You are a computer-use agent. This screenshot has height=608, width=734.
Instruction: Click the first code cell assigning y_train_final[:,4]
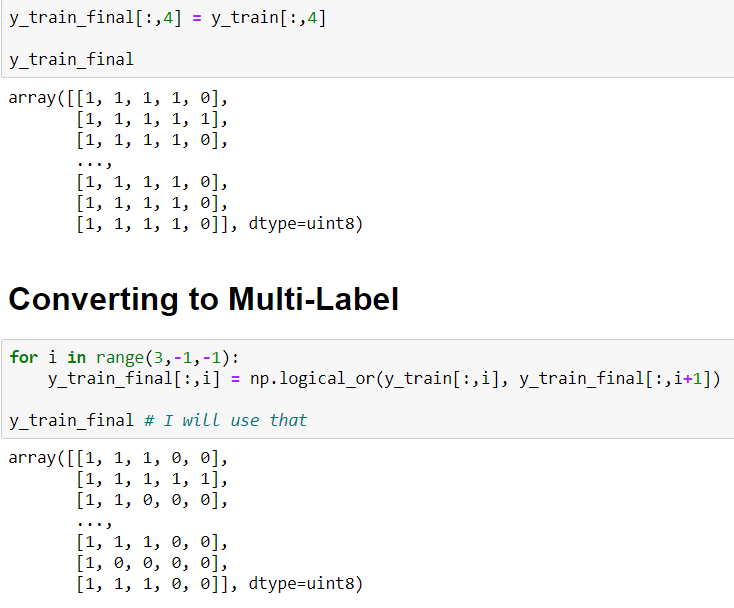(168, 19)
